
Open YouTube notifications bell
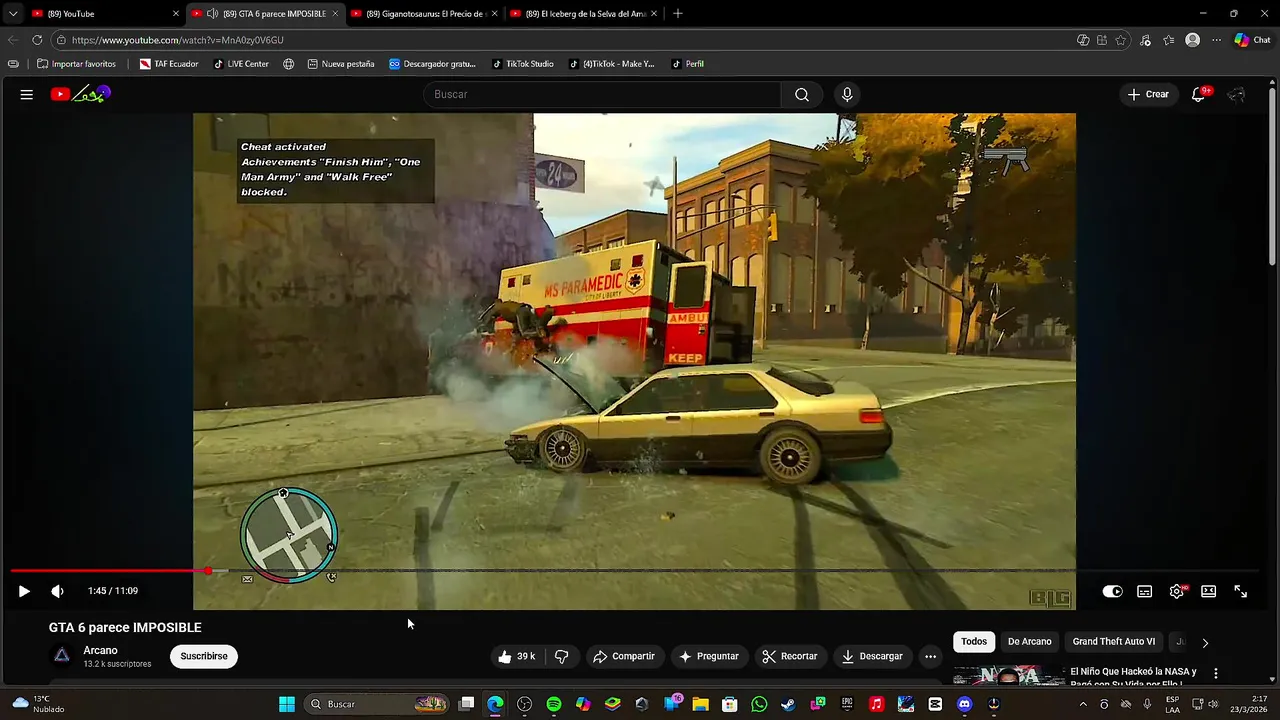[1199, 94]
